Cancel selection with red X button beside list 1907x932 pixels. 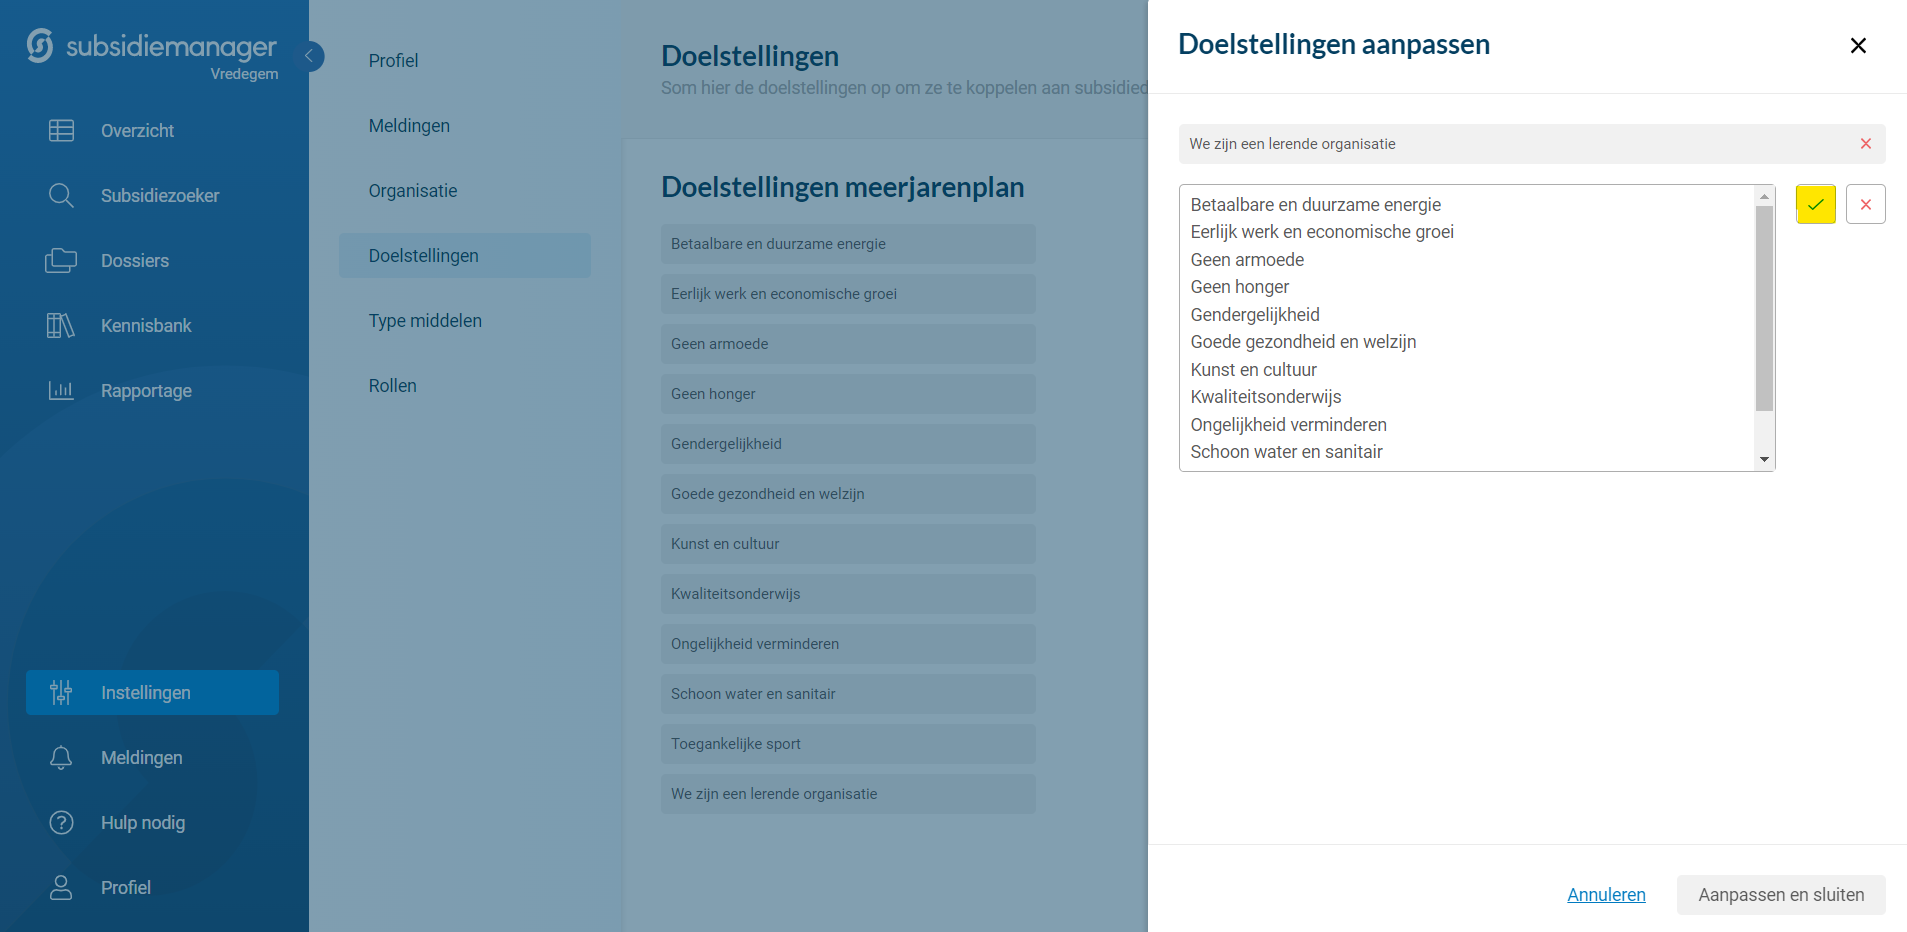click(1865, 205)
